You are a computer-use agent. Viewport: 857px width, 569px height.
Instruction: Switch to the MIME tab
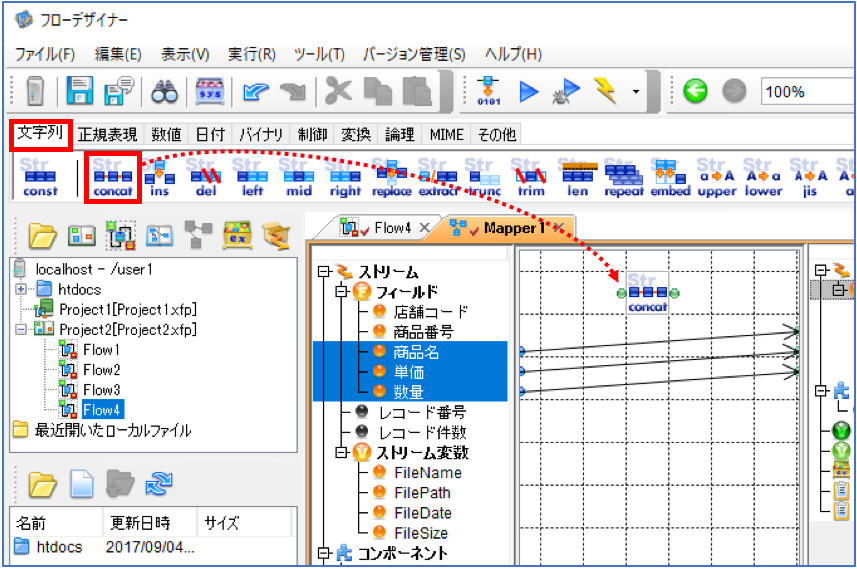pyautogui.click(x=446, y=134)
